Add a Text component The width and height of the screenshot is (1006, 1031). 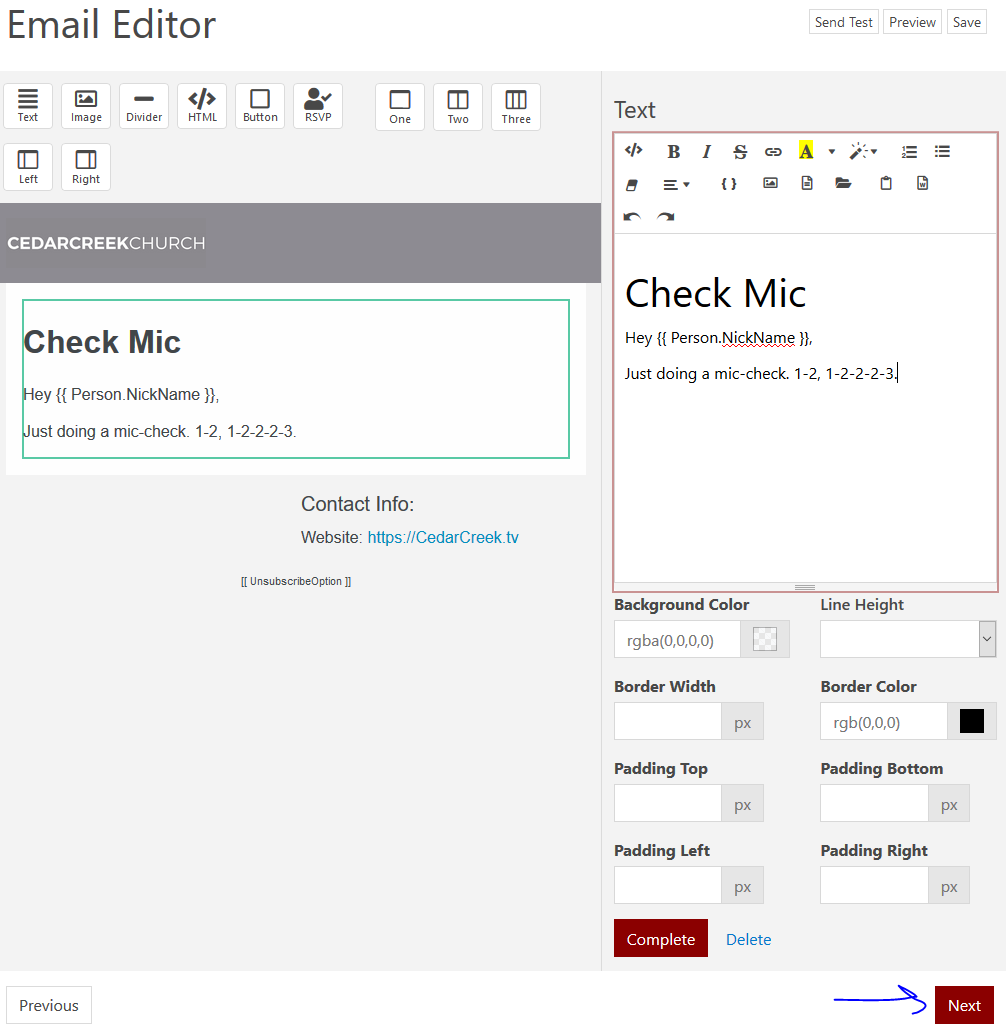[28, 105]
